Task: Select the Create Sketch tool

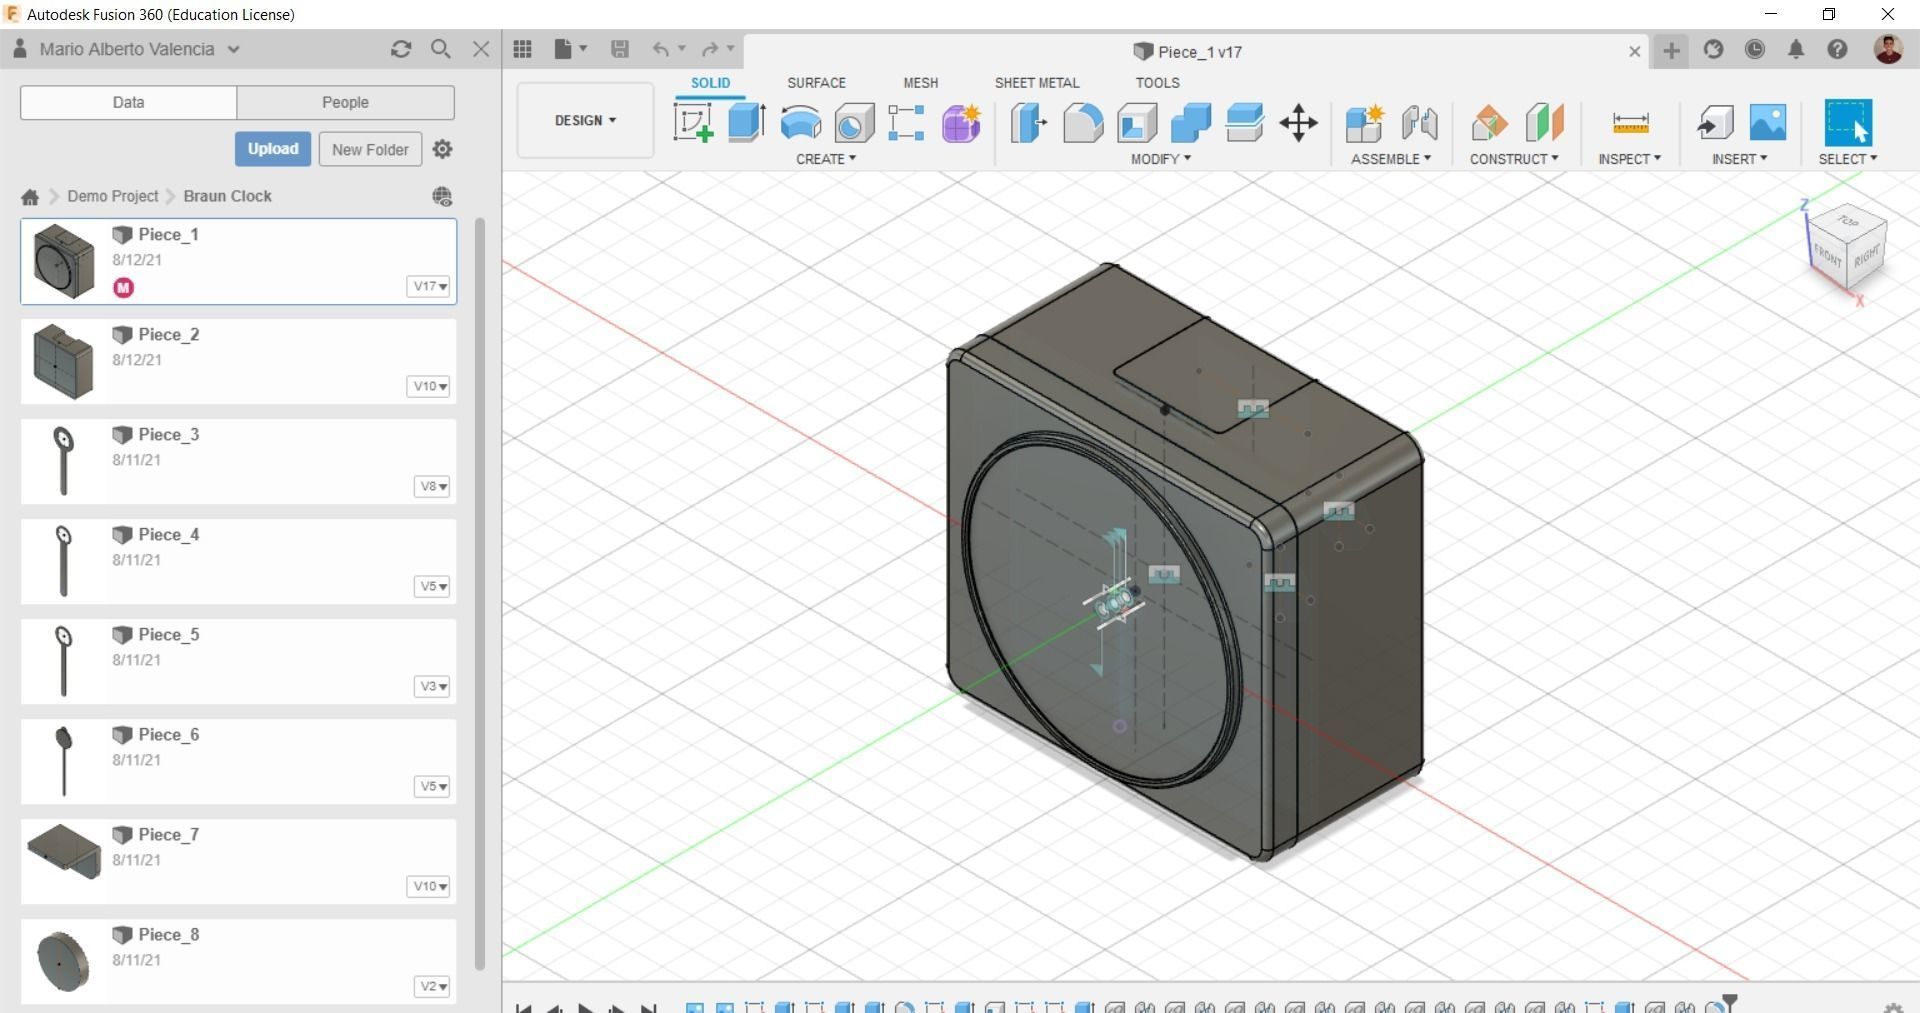Action: coord(693,123)
